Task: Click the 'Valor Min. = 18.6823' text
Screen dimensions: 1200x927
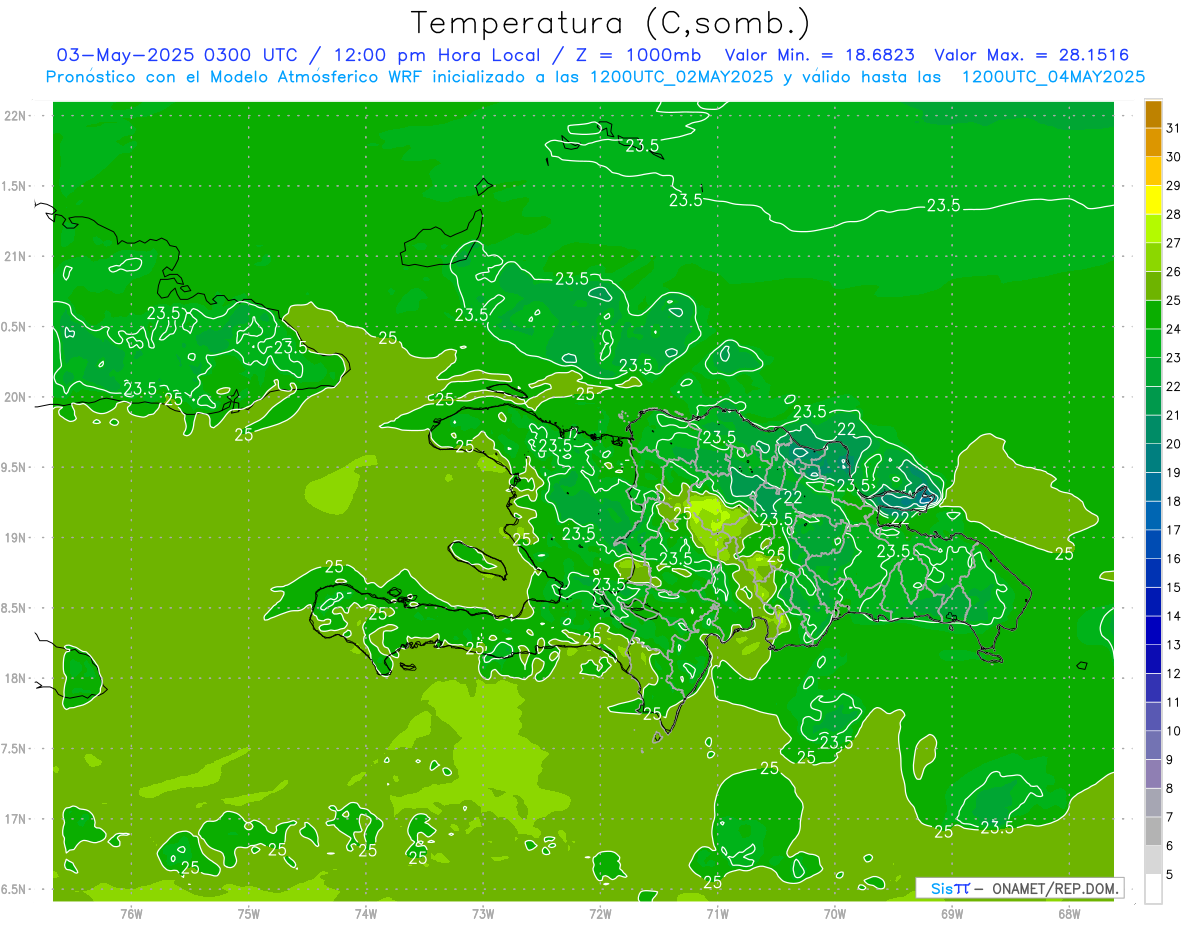Action: pyautogui.click(x=822, y=54)
